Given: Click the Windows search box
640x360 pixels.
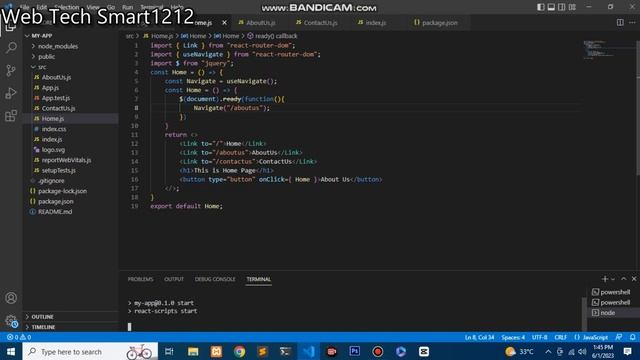Looking at the screenshot, I should click(90, 351).
